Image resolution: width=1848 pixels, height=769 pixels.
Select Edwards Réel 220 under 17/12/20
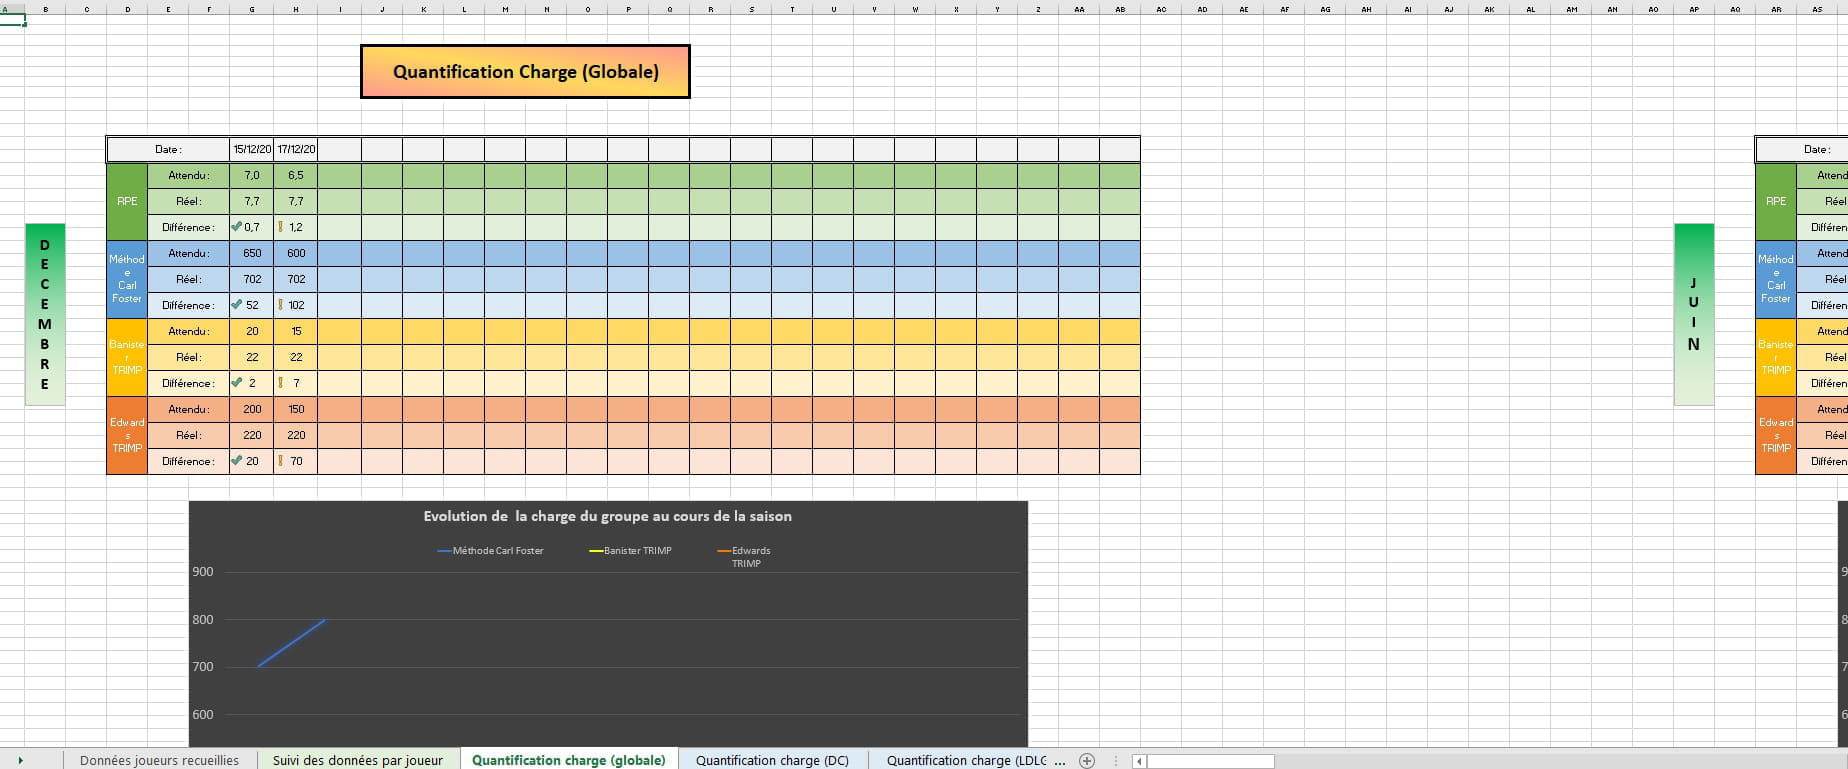(x=295, y=435)
